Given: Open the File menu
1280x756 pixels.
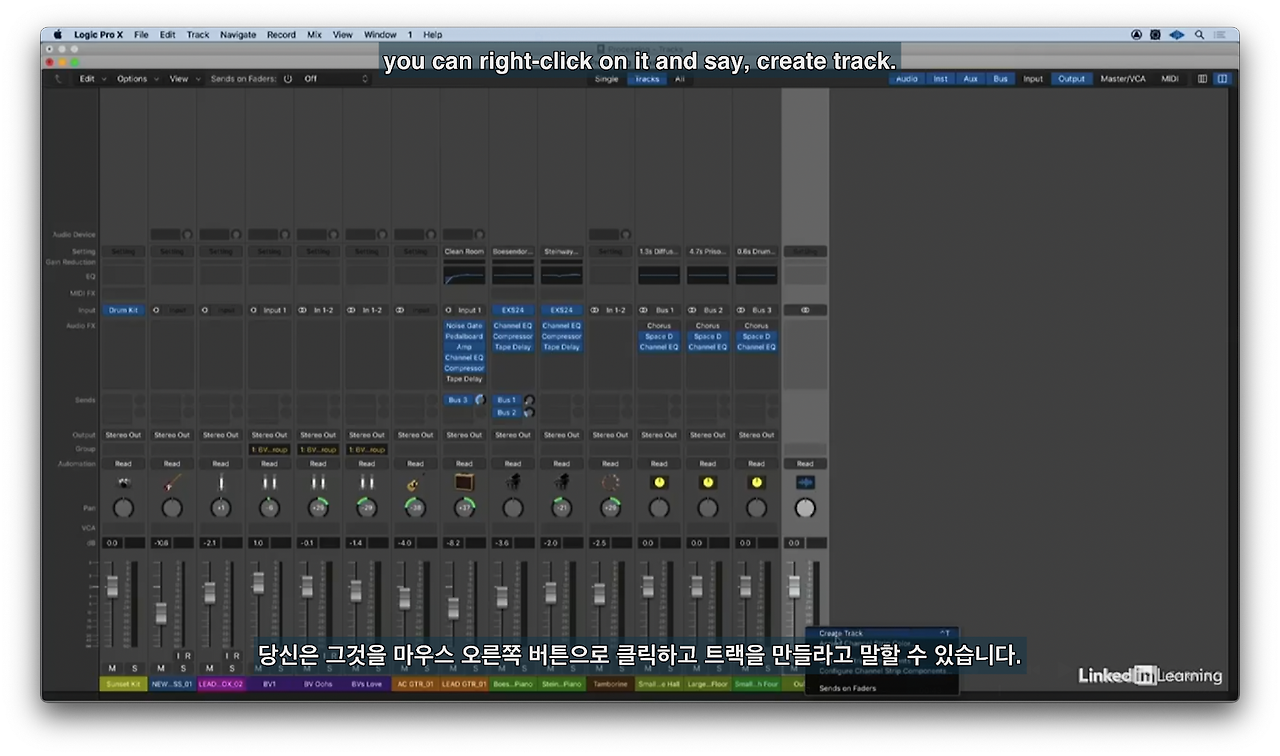Looking at the screenshot, I should pyautogui.click(x=141, y=34).
